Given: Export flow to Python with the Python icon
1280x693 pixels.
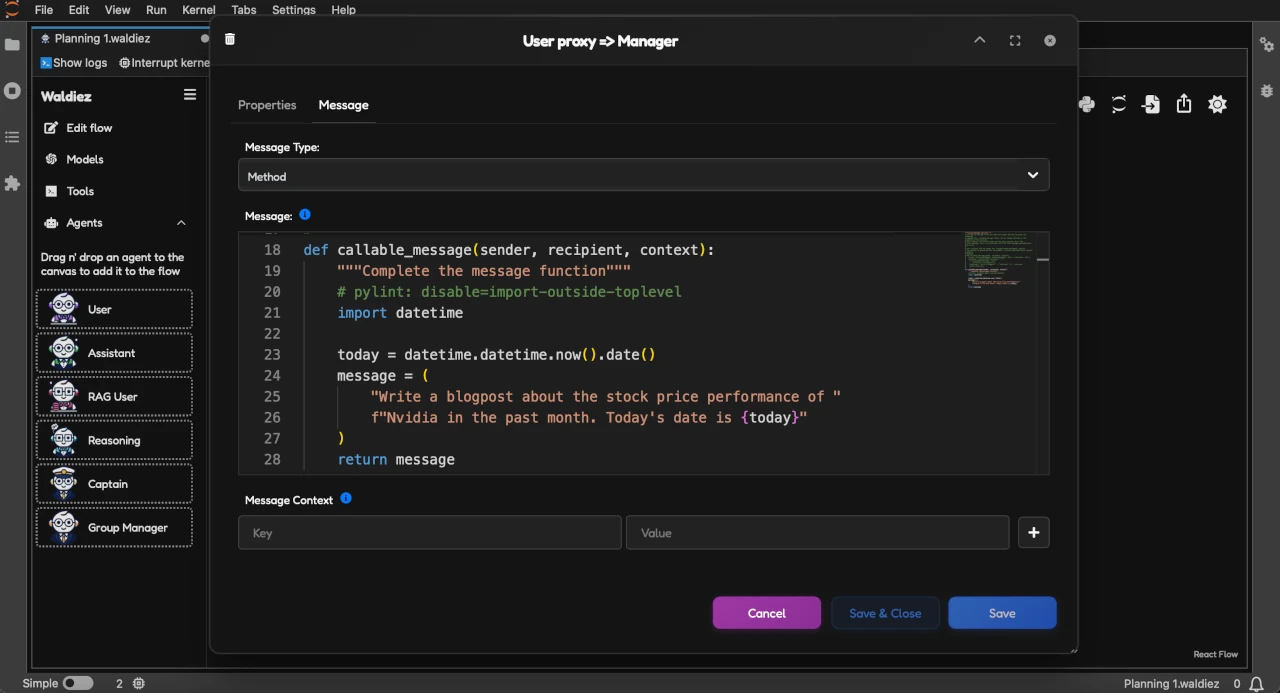Looking at the screenshot, I should (x=1087, y=104).
